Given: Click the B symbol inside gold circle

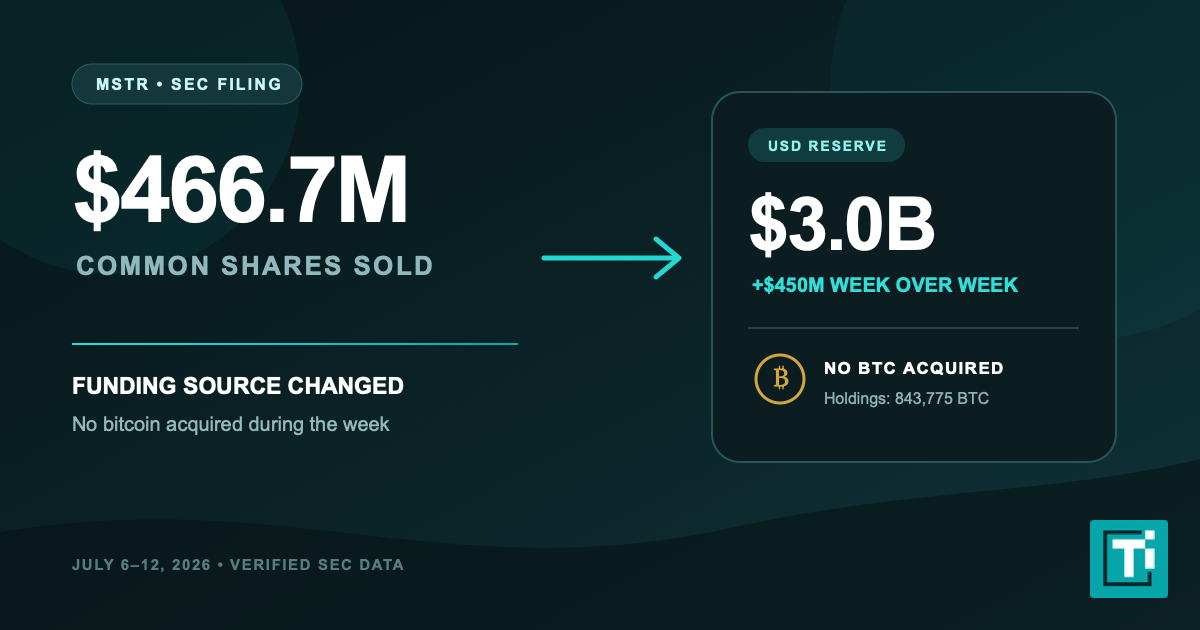Looking at the screenshot, I should point(780,379).
